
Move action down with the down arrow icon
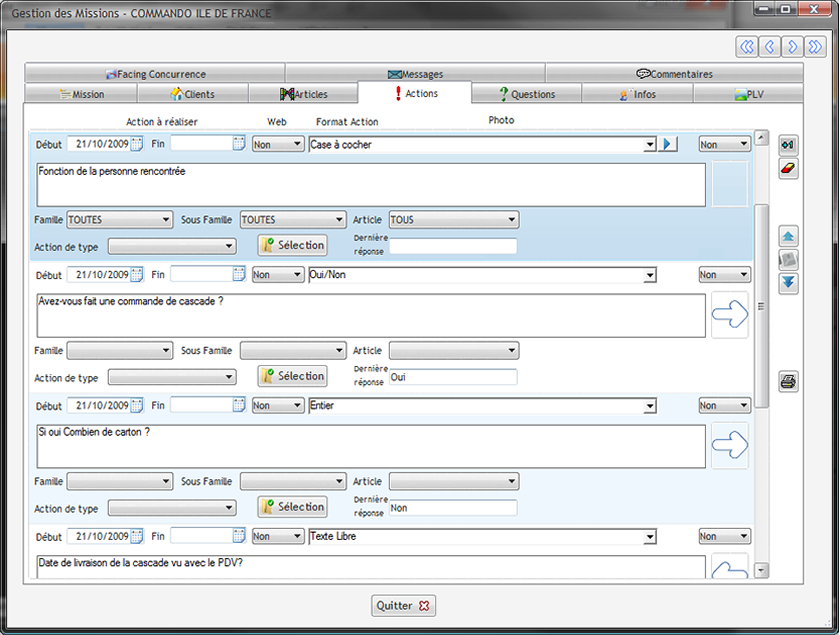789,283
